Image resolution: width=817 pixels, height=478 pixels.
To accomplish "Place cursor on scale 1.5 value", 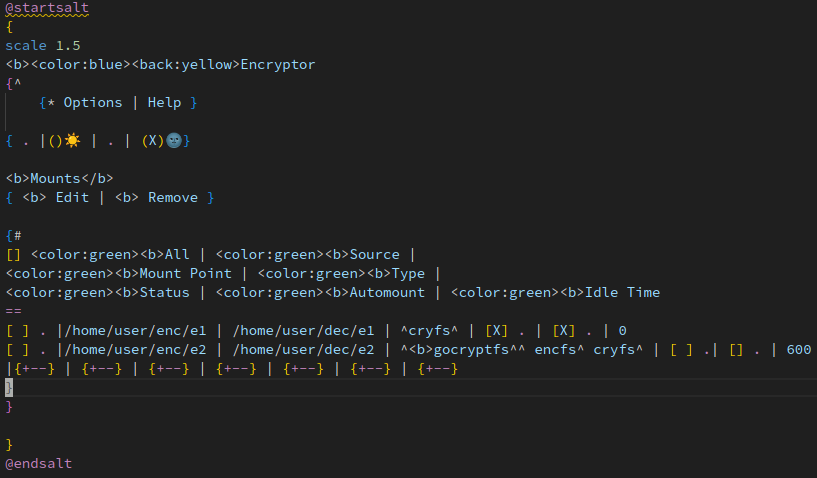I will [x=68, y=46].
